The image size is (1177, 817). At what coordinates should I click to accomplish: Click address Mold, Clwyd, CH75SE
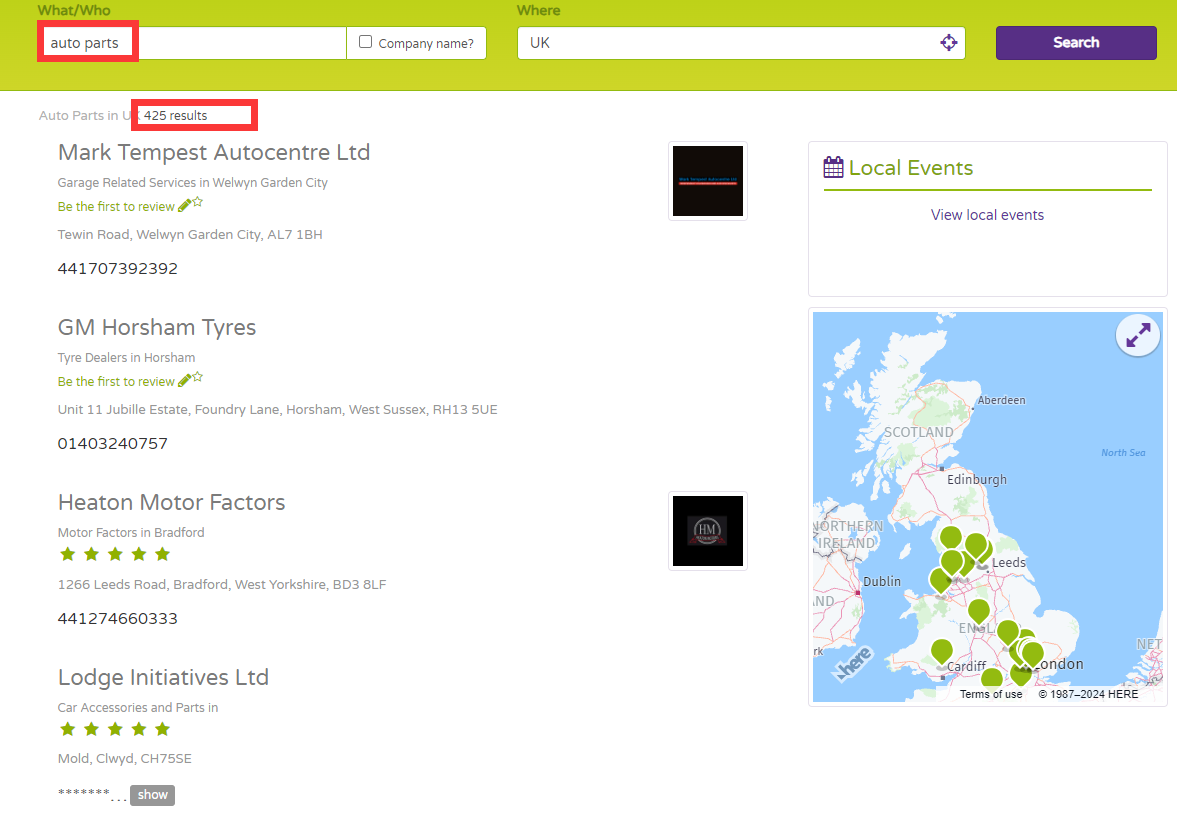(x=125, y=758)
